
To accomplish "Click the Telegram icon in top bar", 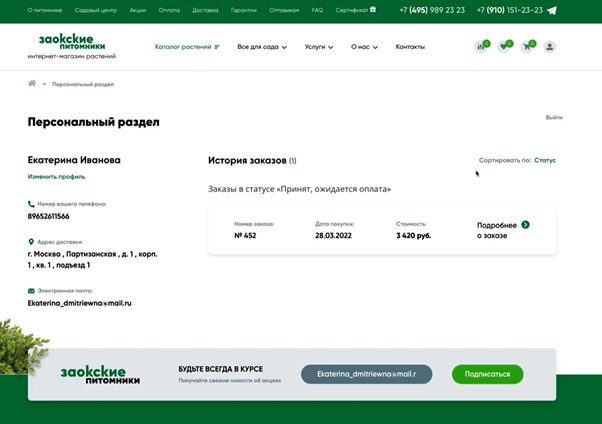I will tap(552, 10).
